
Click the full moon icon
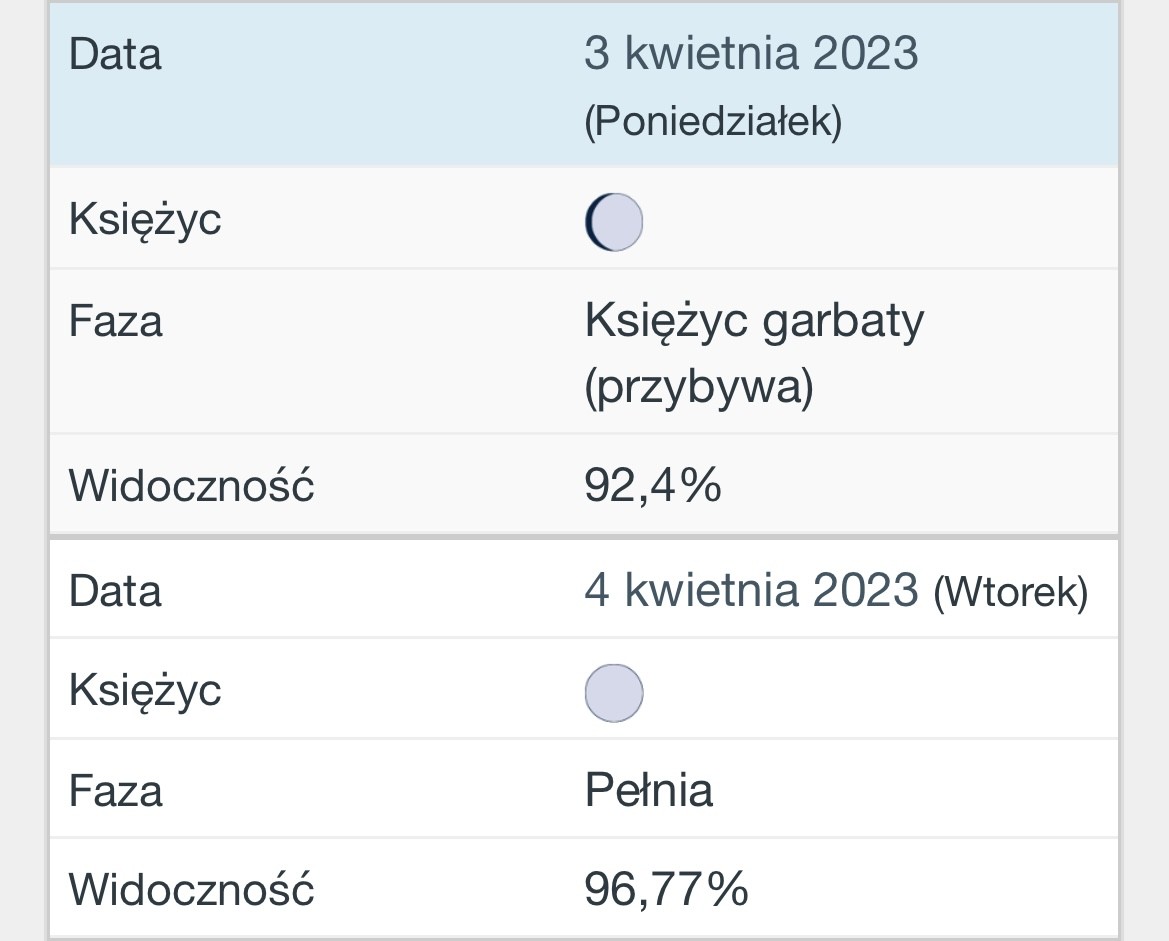coord(613,692)
